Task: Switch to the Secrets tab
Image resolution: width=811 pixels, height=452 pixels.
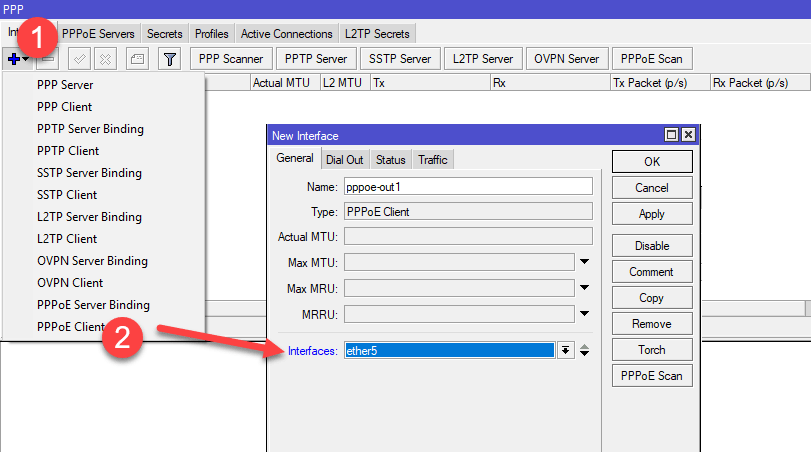Action: click(x=164, y=34)
